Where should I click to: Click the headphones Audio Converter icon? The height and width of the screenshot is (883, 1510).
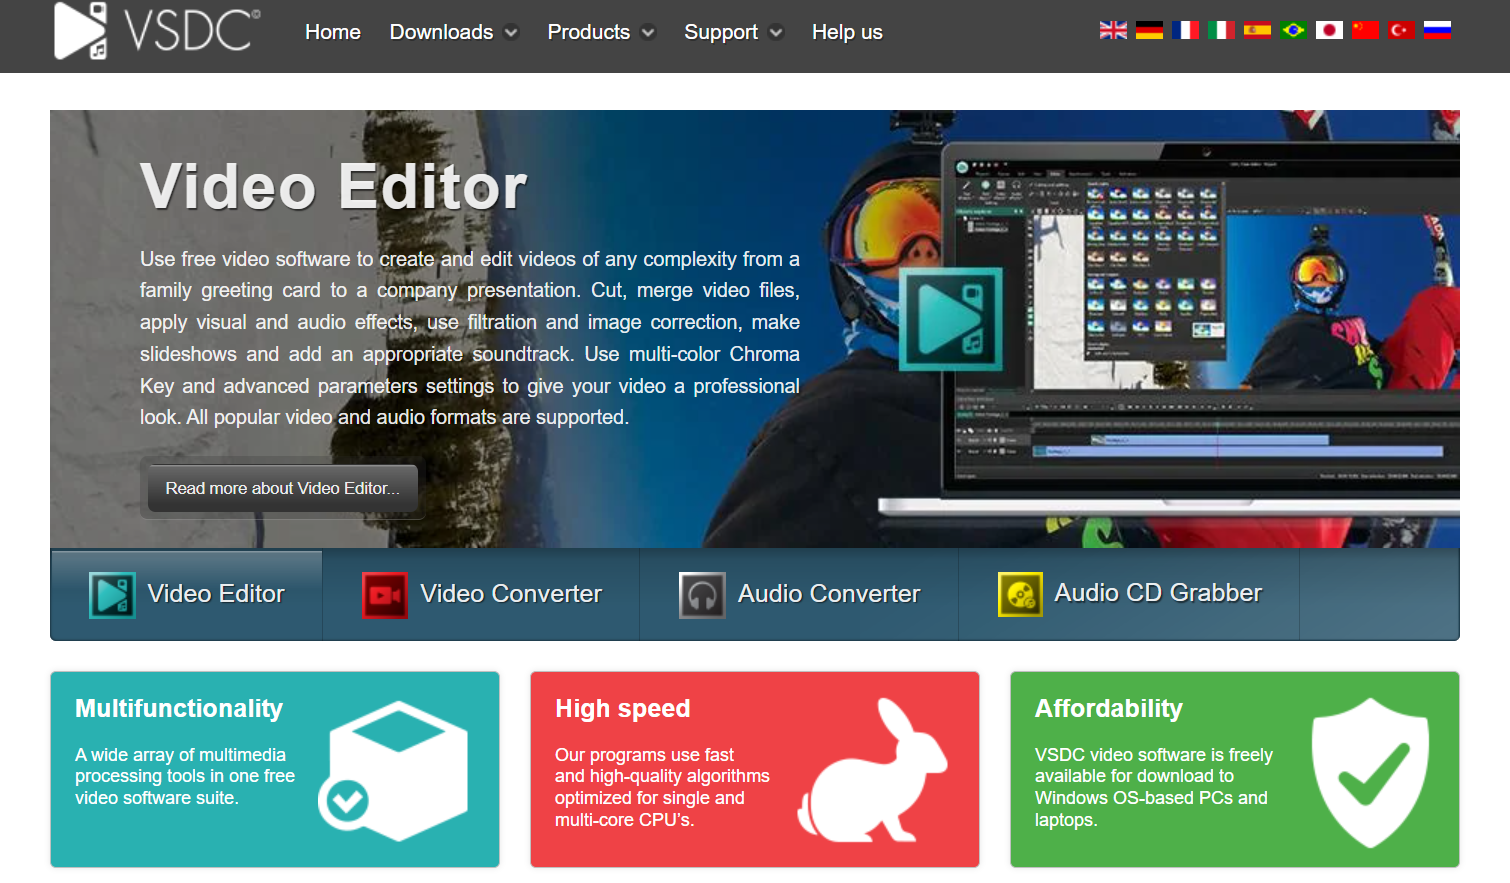coord(702,595)
